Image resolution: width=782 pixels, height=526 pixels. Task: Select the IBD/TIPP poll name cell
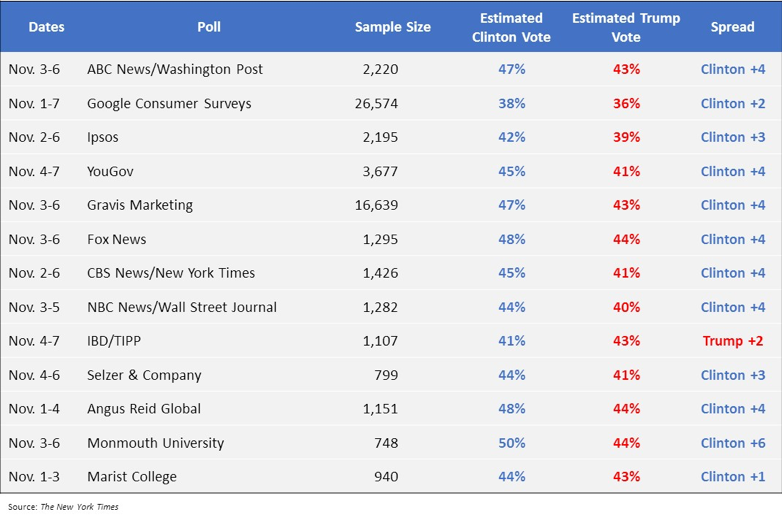coord(114,341)
